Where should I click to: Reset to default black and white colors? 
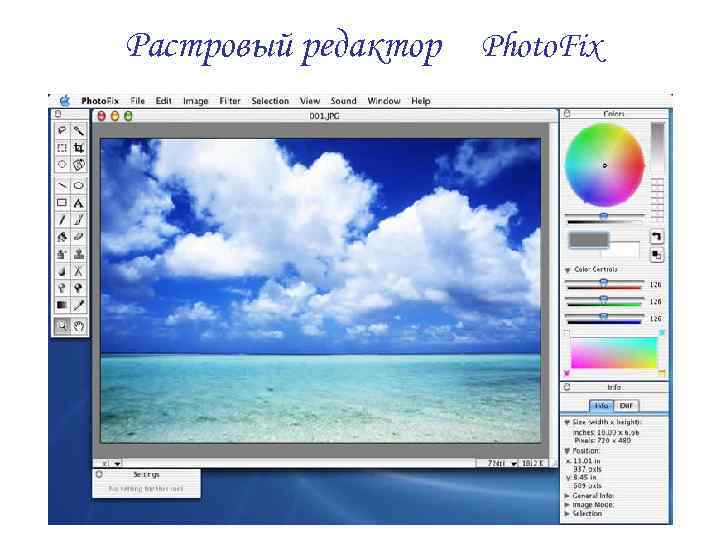pos(657,255)
